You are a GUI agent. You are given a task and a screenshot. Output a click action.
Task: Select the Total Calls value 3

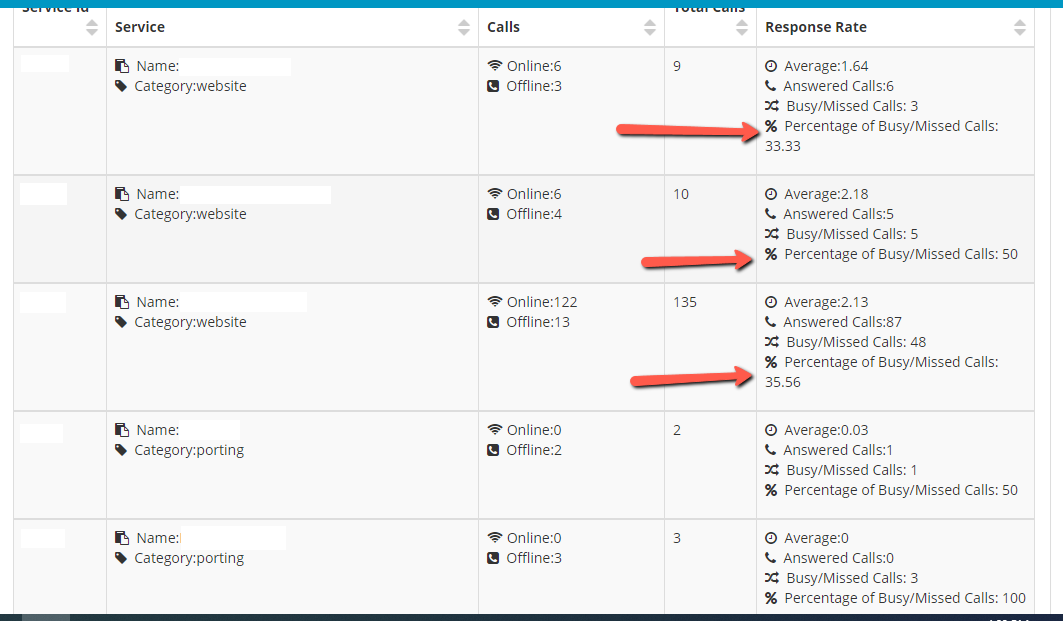(x=677, y=538)
